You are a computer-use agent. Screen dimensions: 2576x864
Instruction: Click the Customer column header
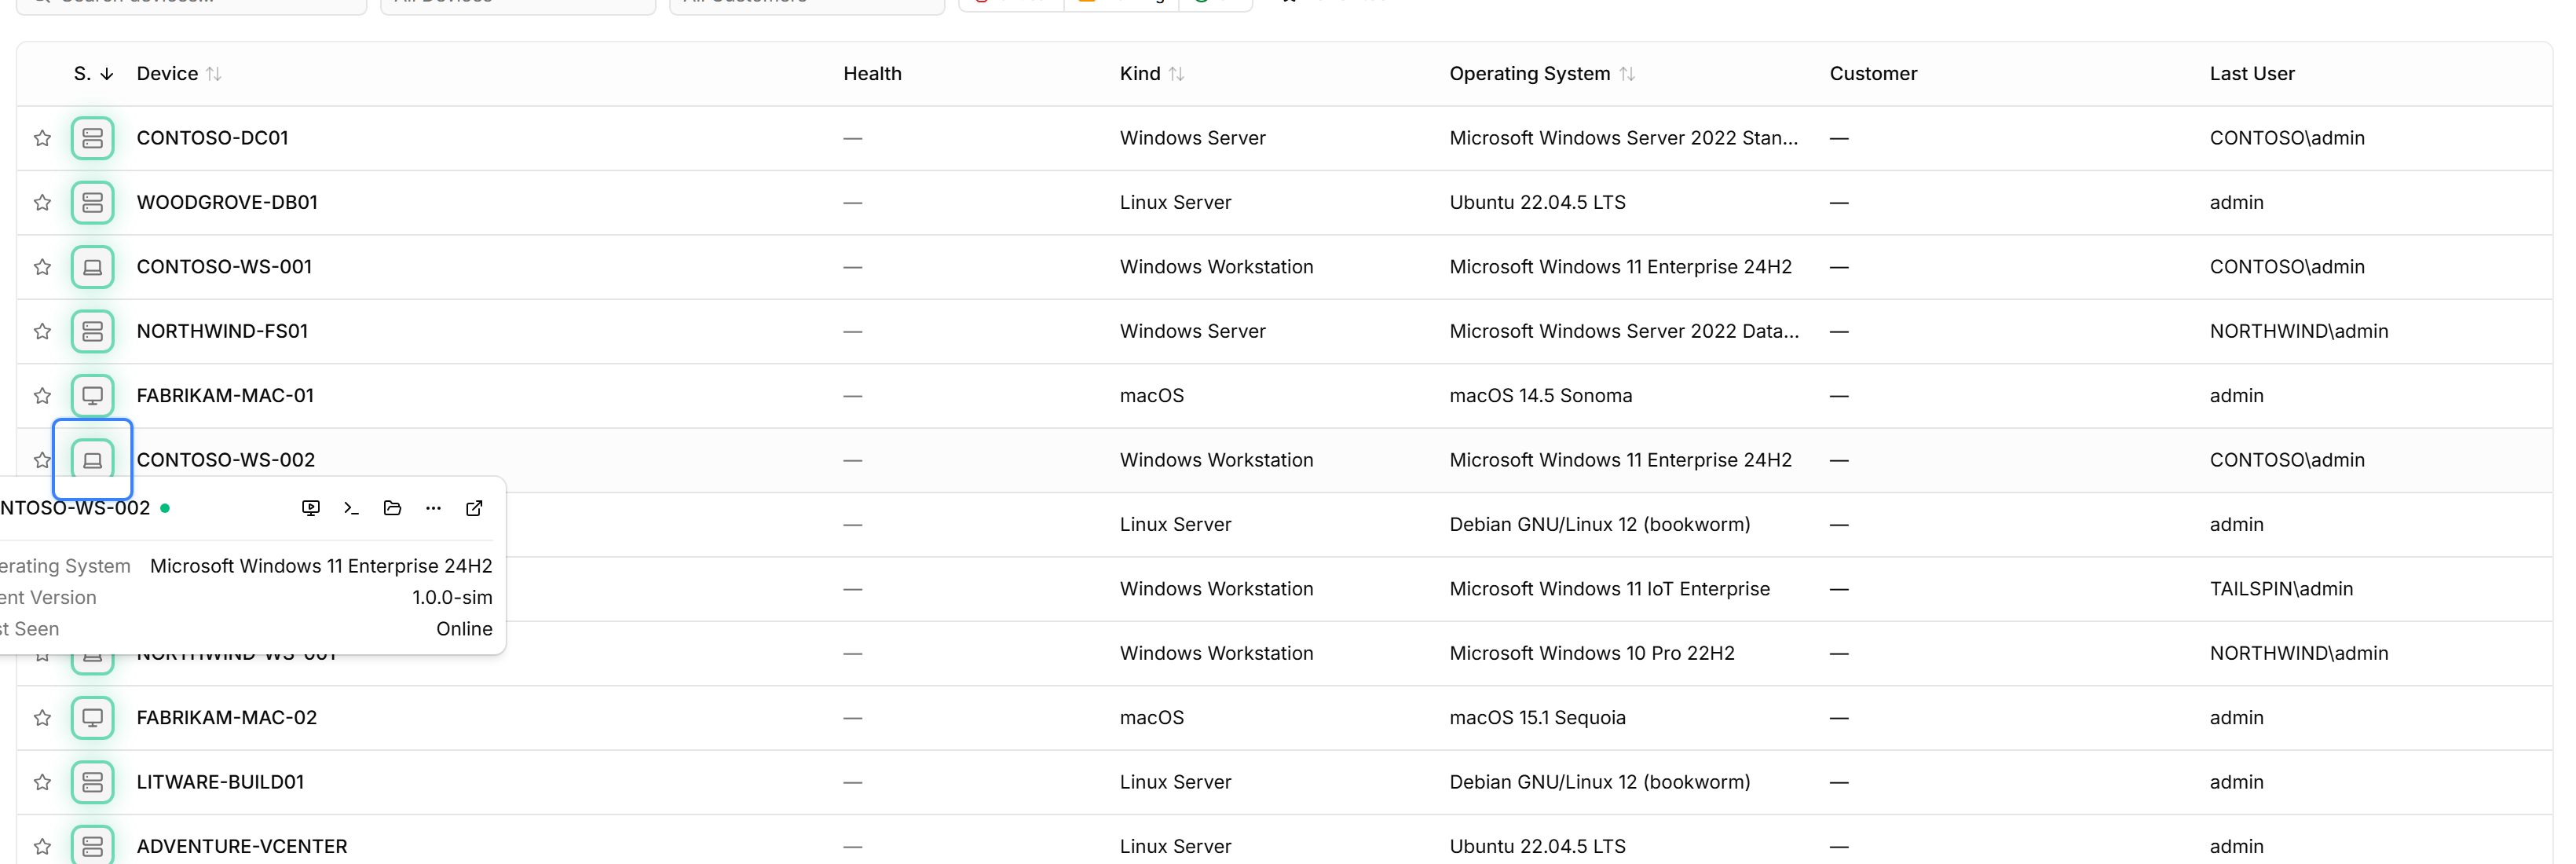pos(1873,74)
